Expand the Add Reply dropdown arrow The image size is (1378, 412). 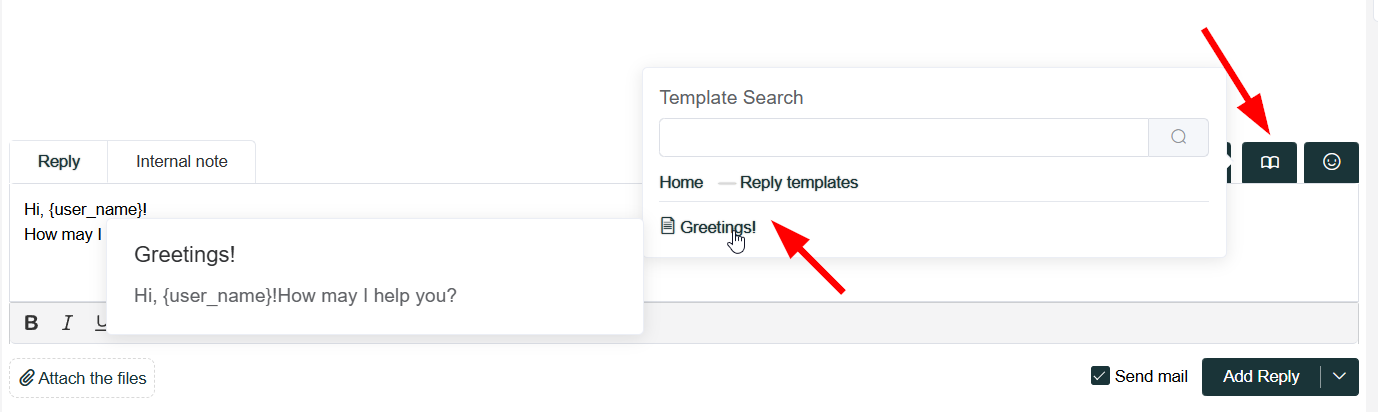1340,376
